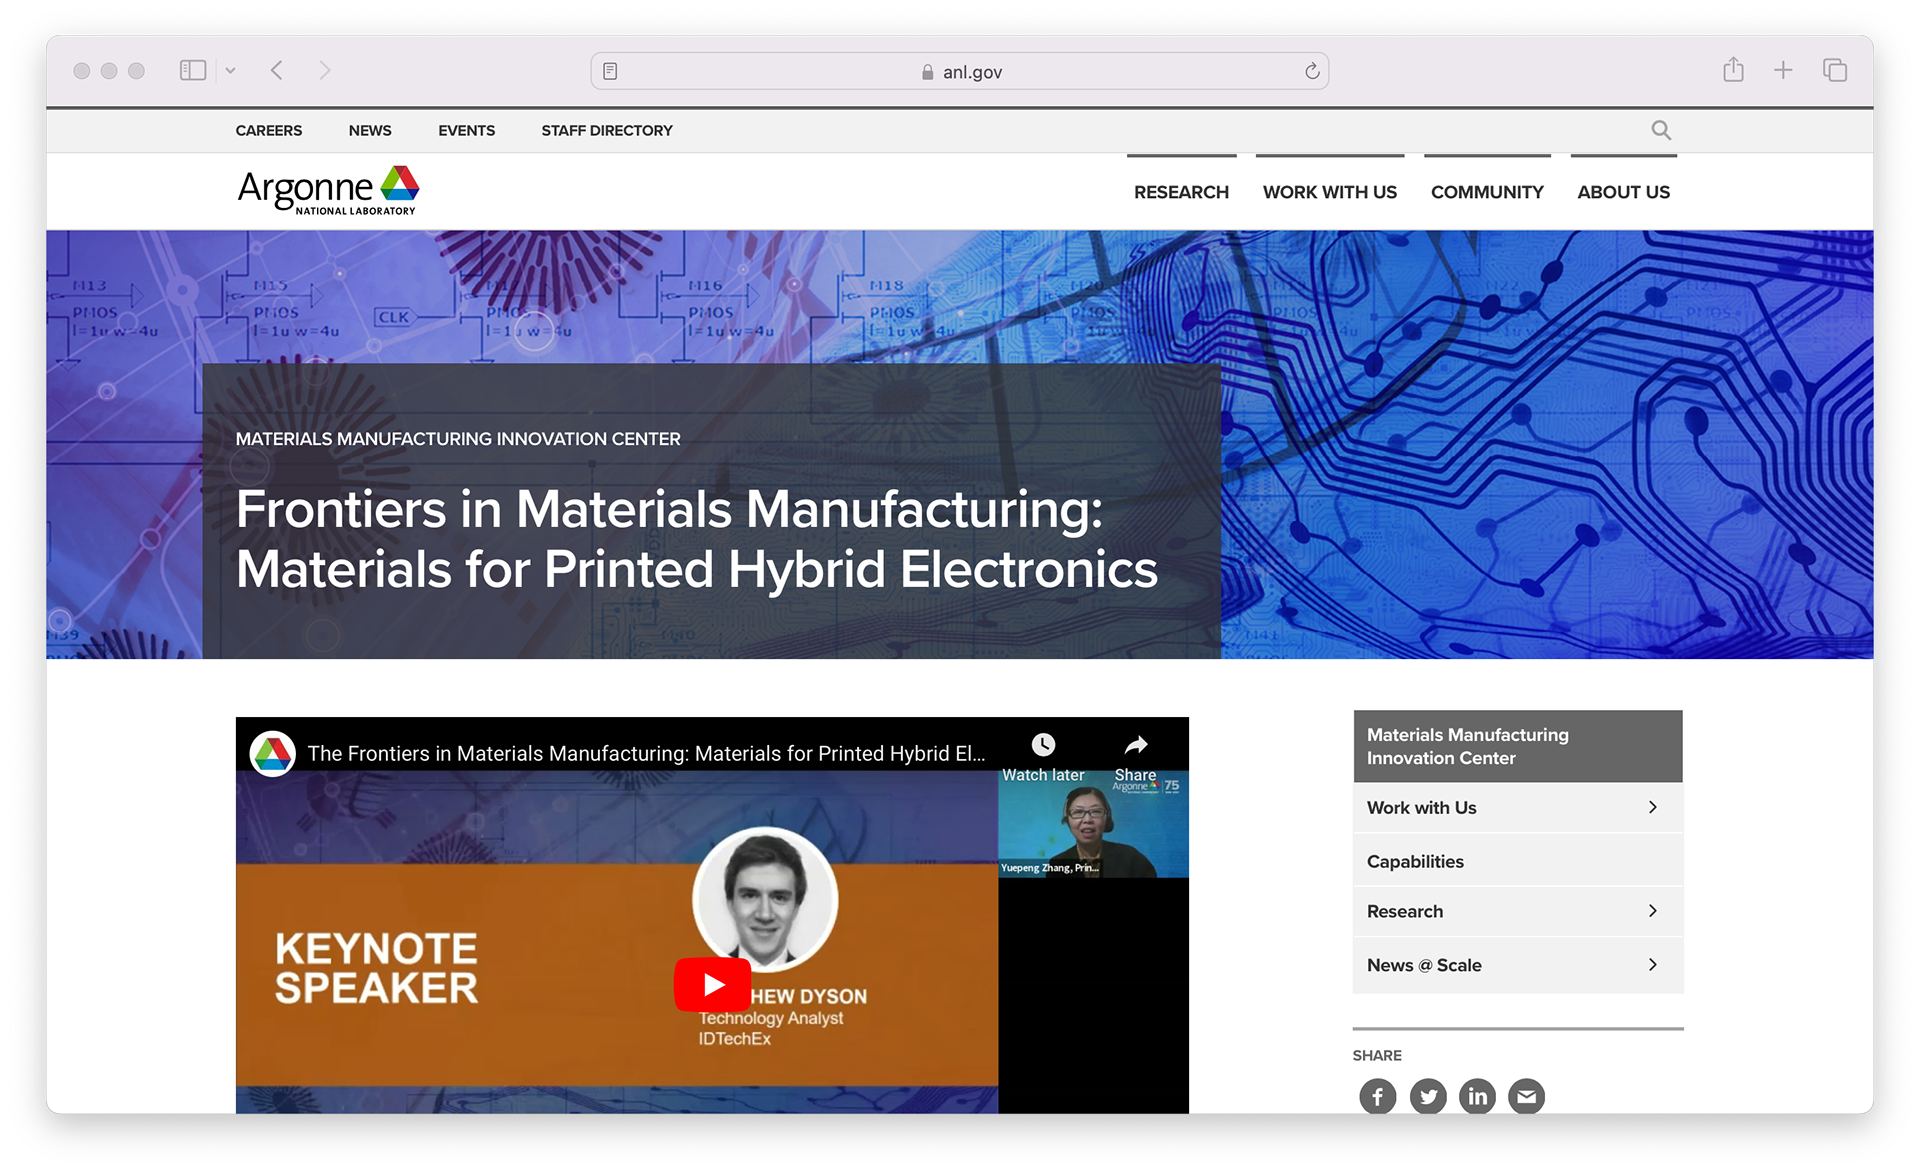Open the Events link
The image size is (1920, 1171).
[466, 130]
